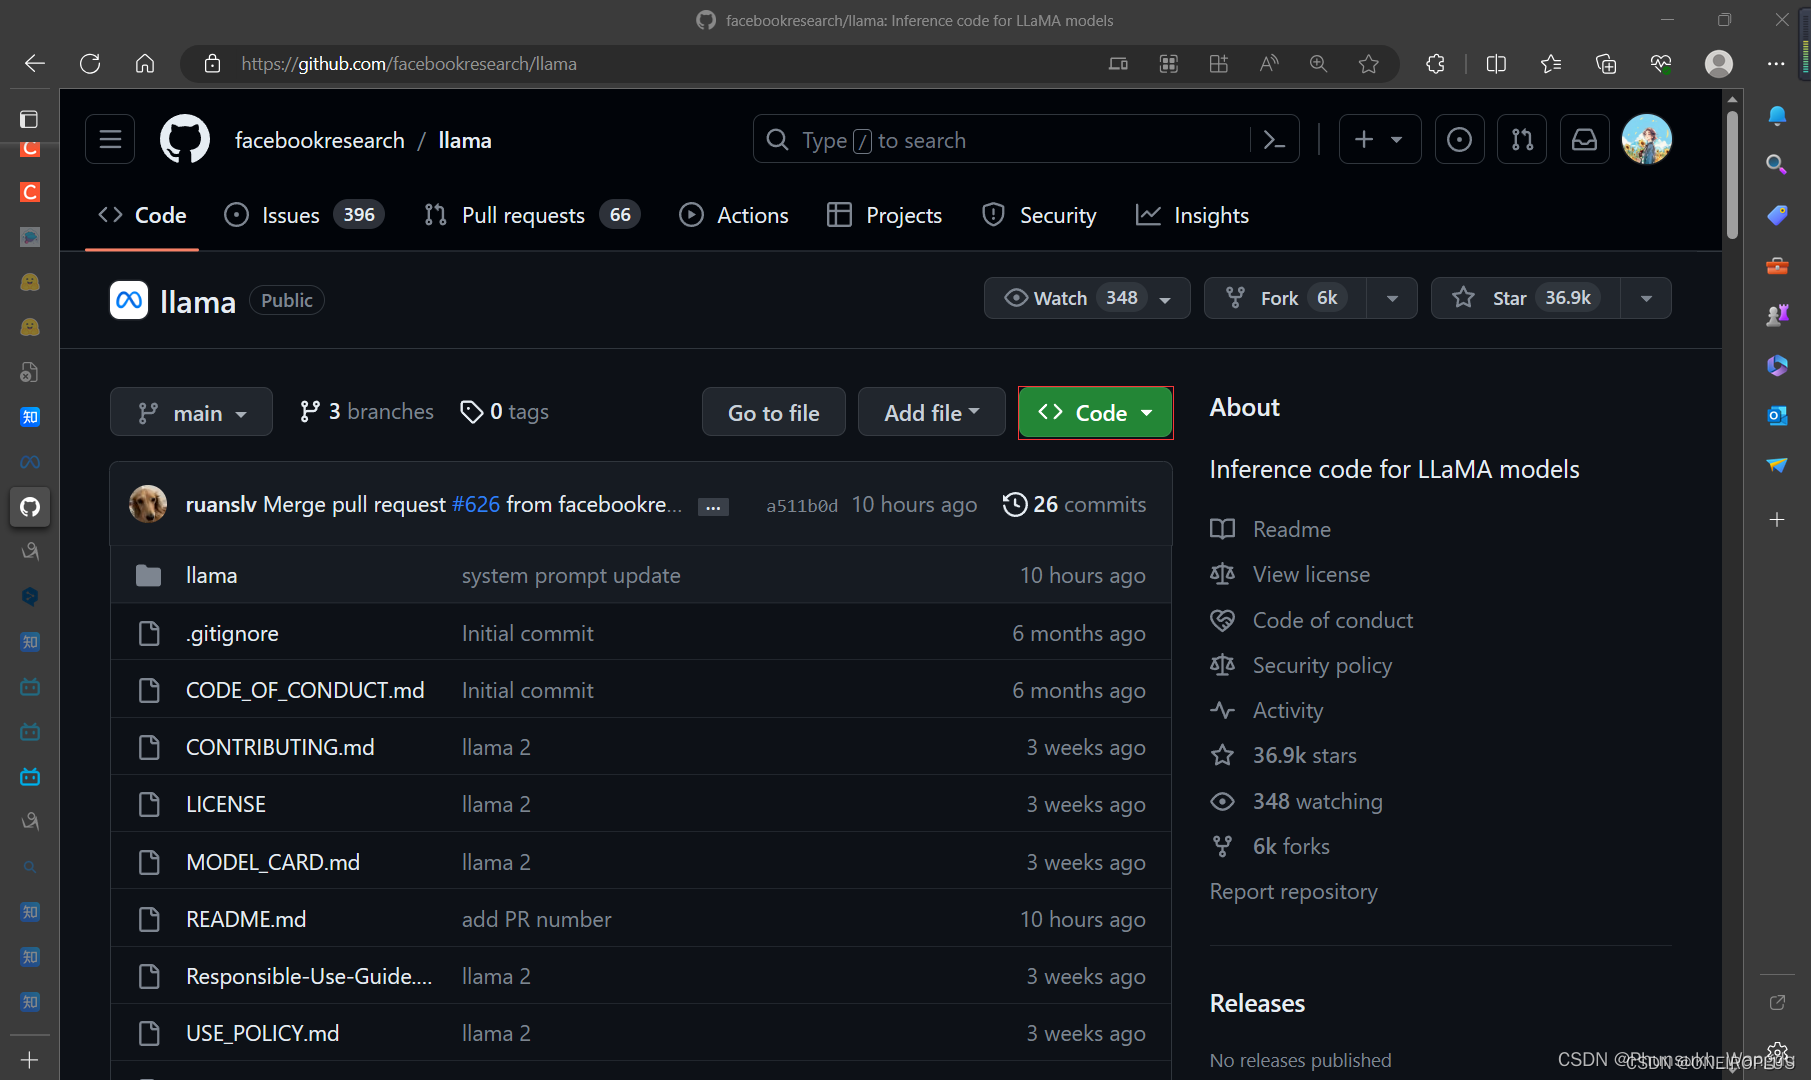
Task: Go to browser home page icon
Action: tap(145, 64)
